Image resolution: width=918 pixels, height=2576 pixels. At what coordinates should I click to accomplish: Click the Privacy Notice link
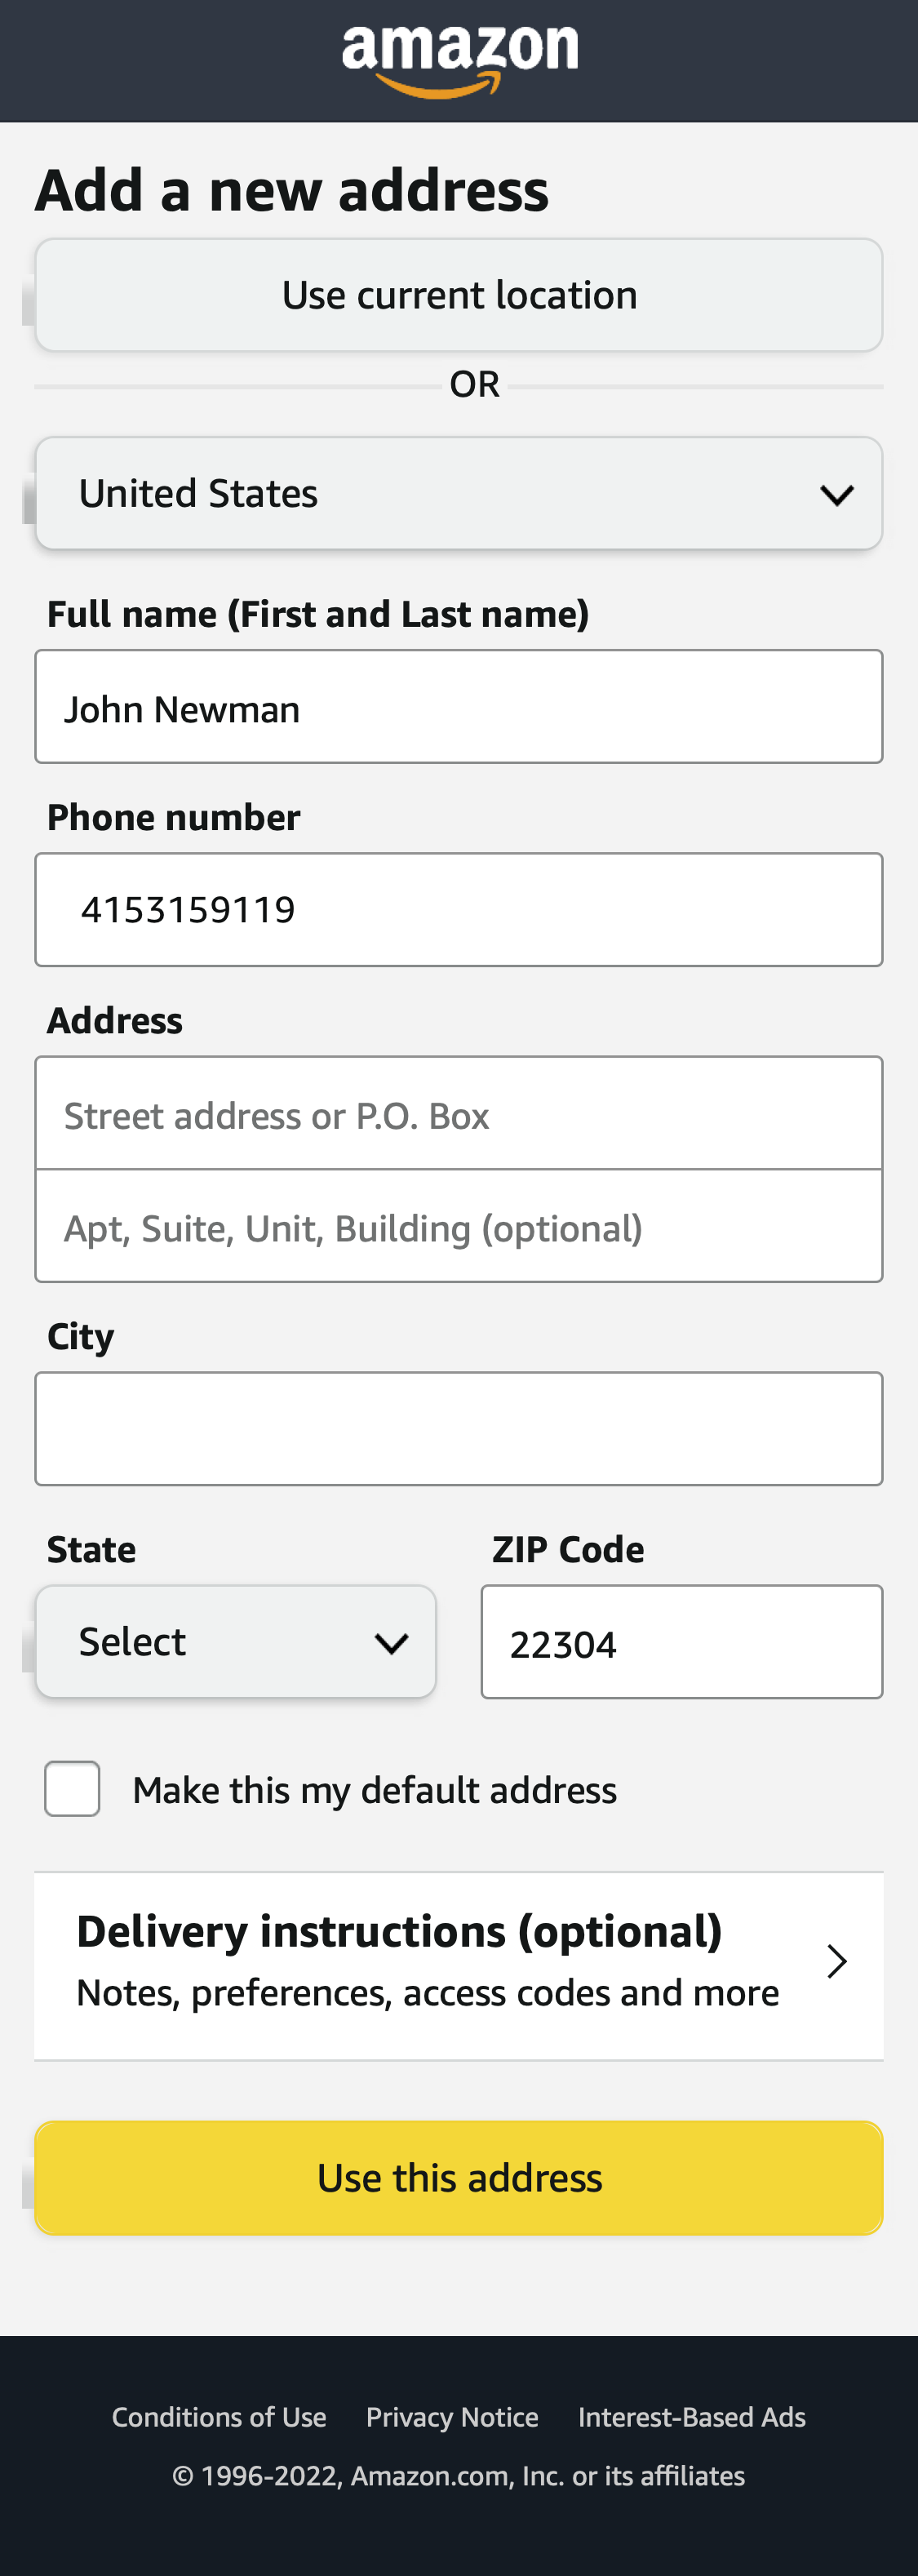[452, 2416]
